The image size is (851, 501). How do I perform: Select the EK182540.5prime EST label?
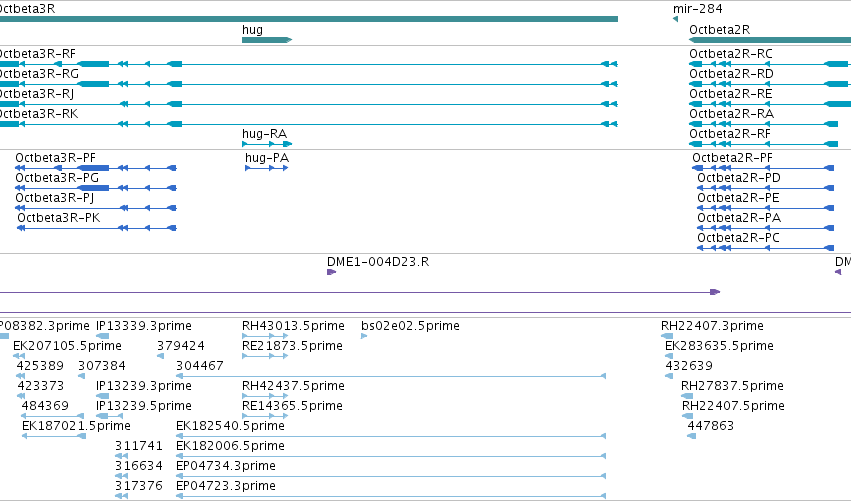(230, 427)
